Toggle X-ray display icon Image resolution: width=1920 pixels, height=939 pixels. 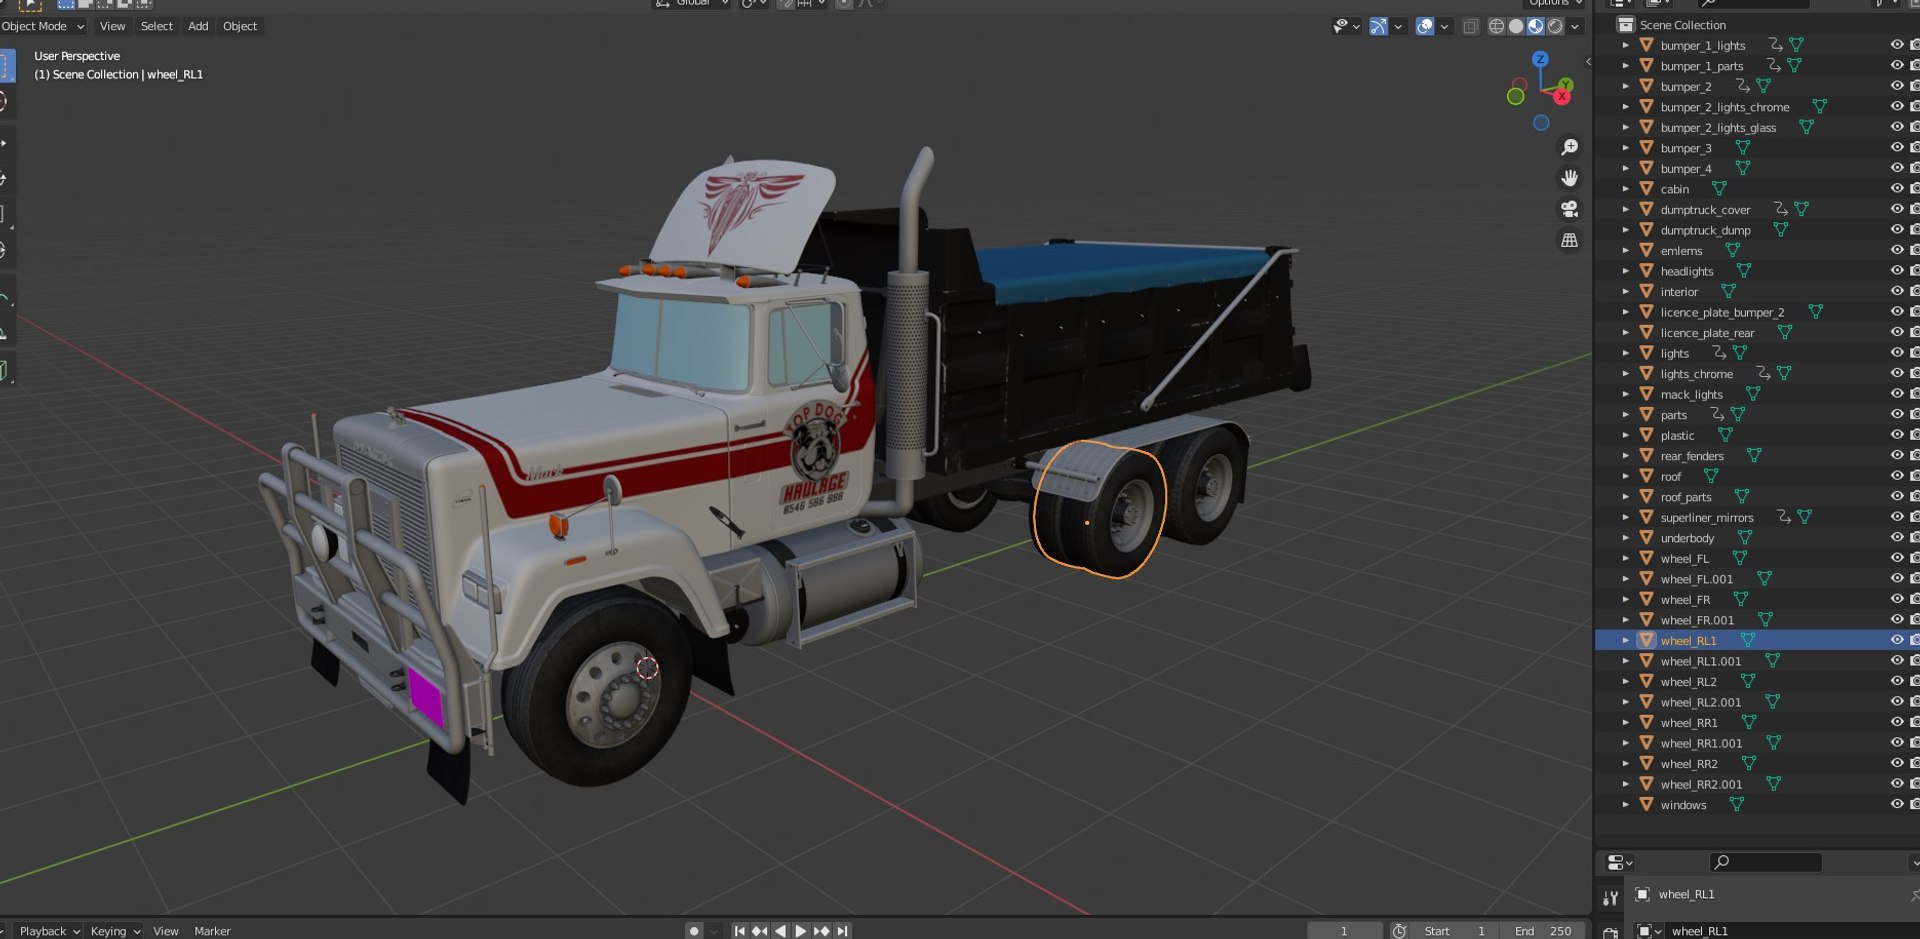(1471, 27)
